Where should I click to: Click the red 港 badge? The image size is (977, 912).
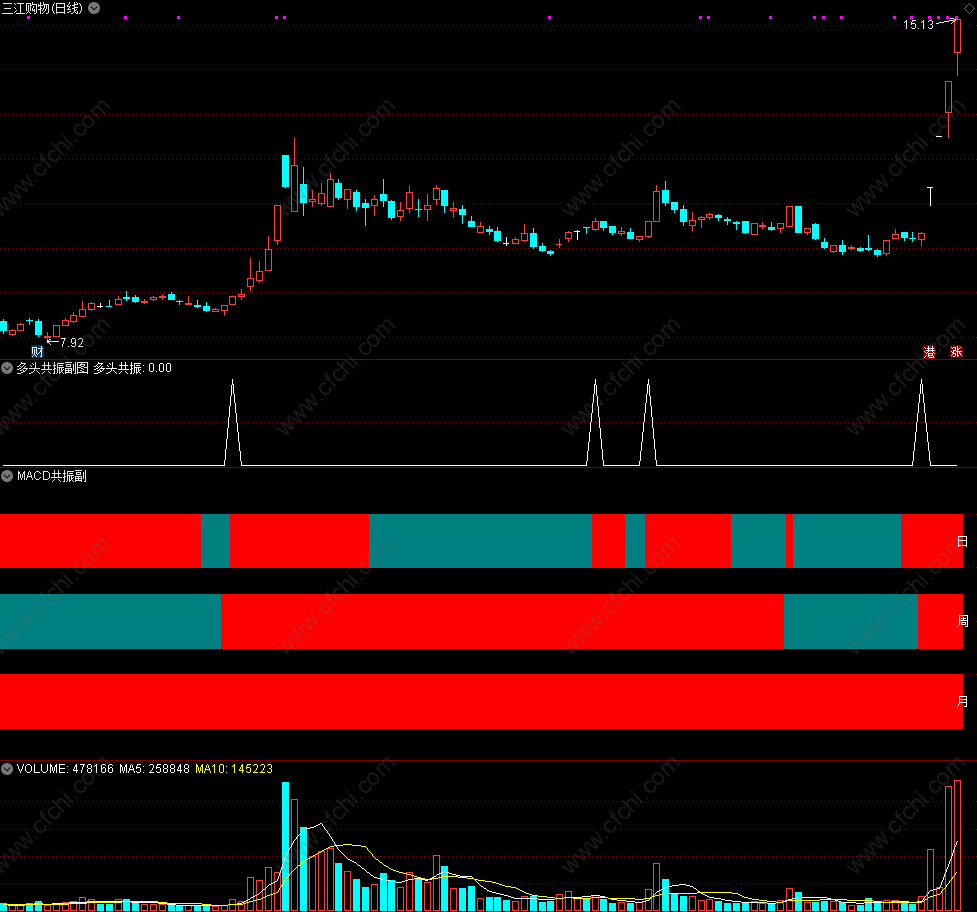929,352
